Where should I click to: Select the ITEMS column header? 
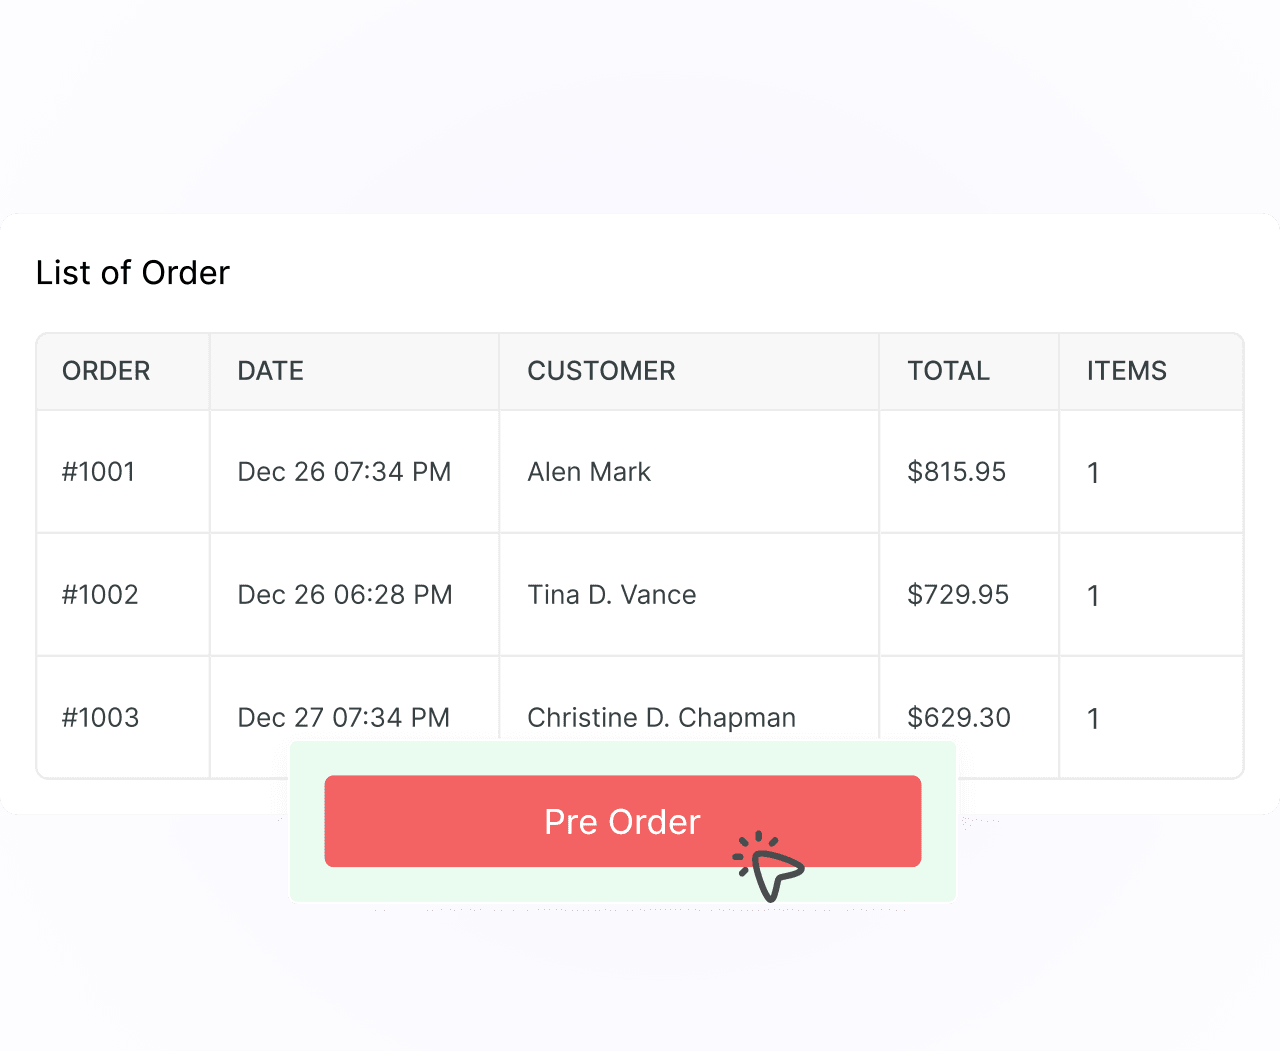click(x=1127, y=371)
